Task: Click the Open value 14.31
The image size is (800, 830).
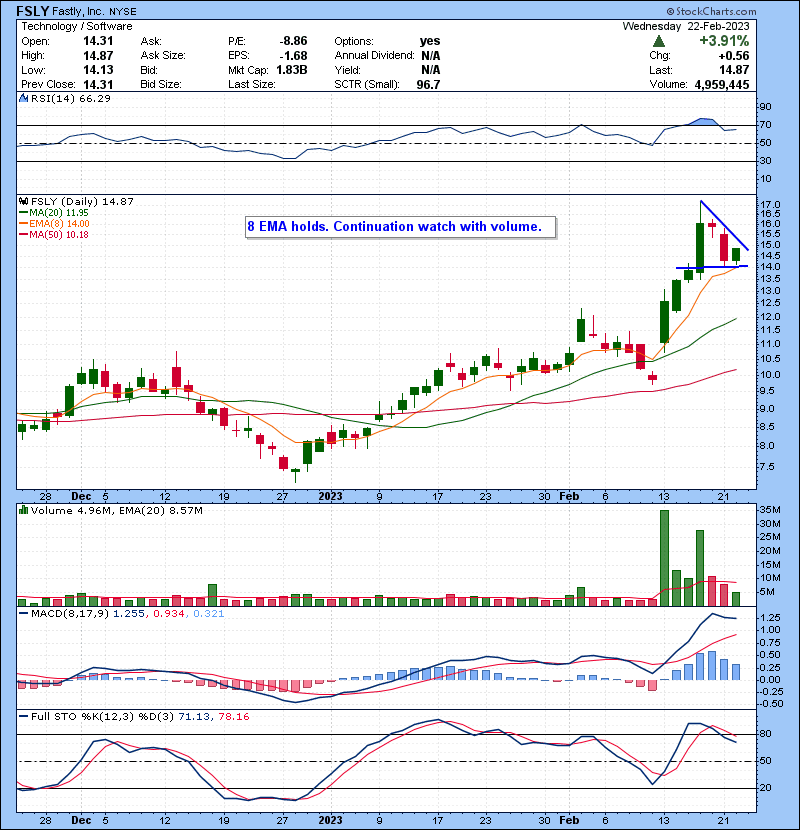Action: 98,41
